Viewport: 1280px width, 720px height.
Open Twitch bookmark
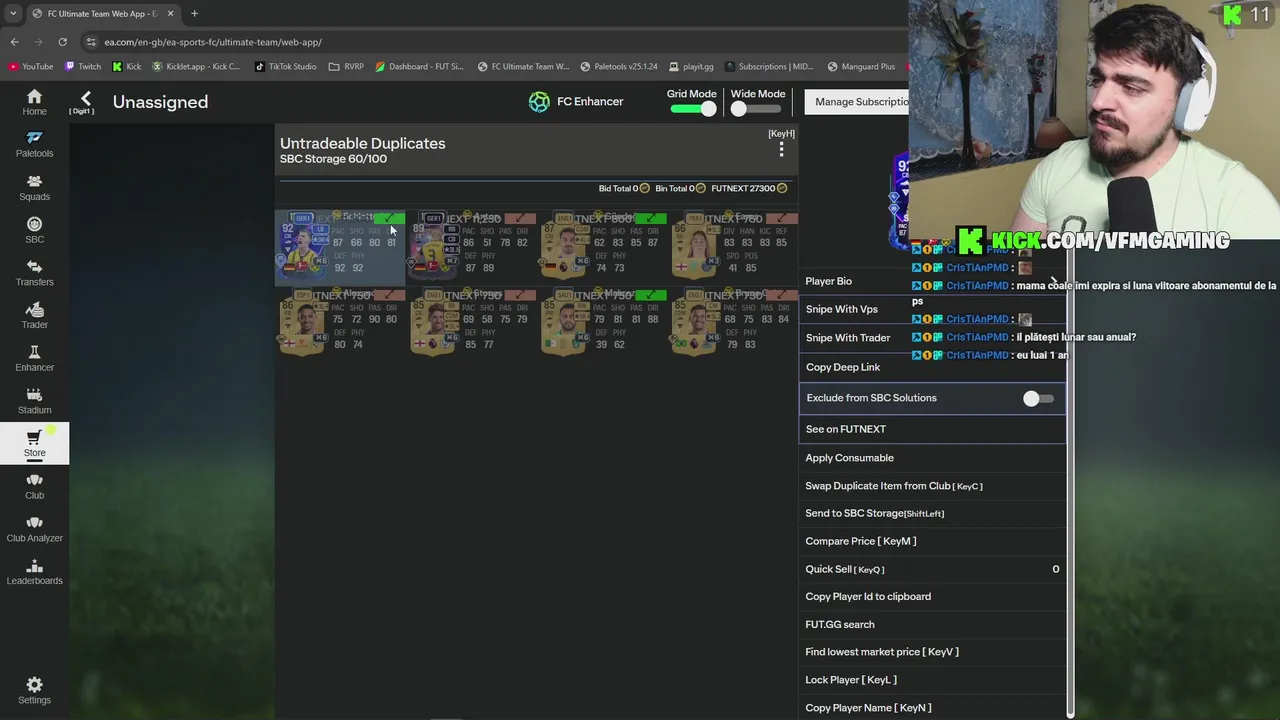tap(83, 67)
